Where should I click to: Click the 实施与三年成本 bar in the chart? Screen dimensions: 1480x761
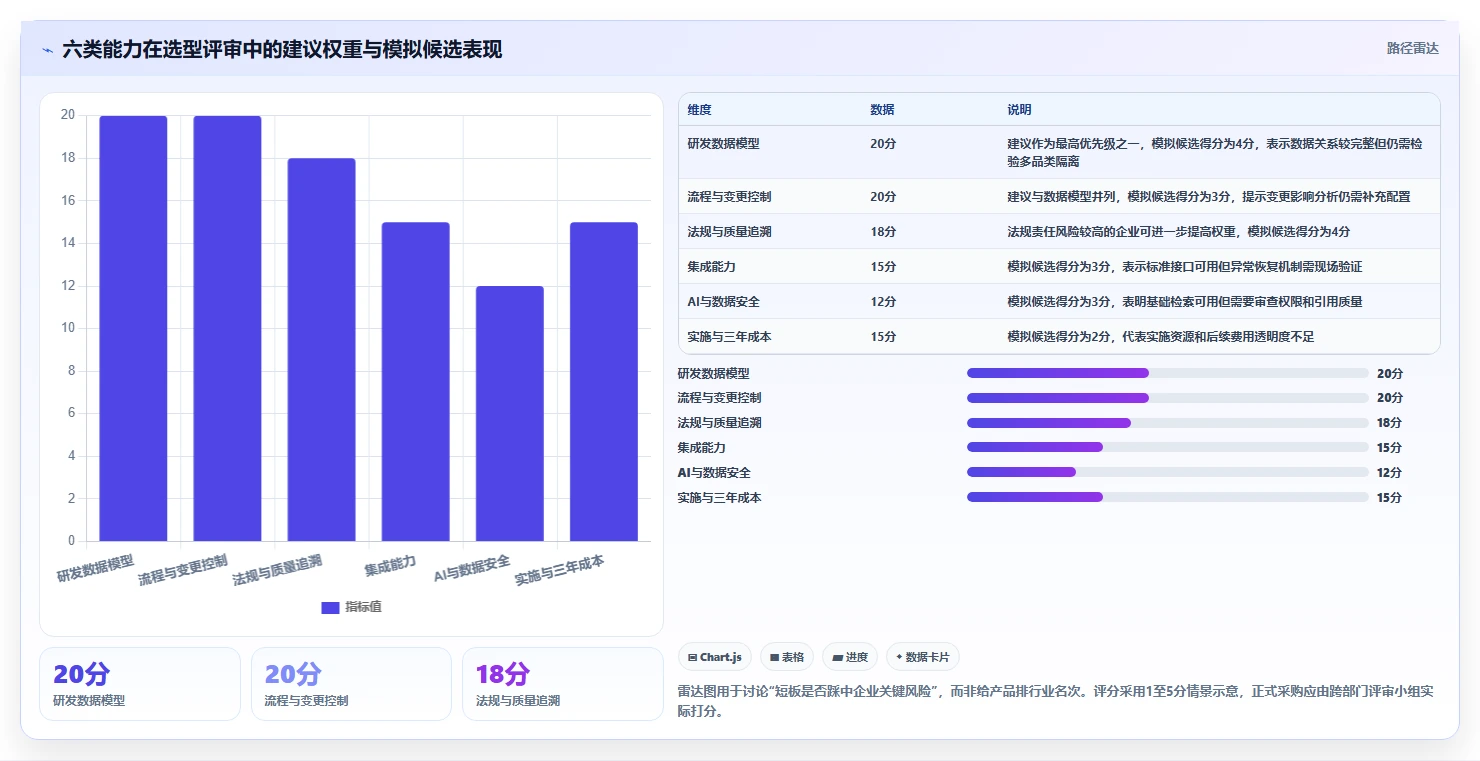(x=604, y=382)
